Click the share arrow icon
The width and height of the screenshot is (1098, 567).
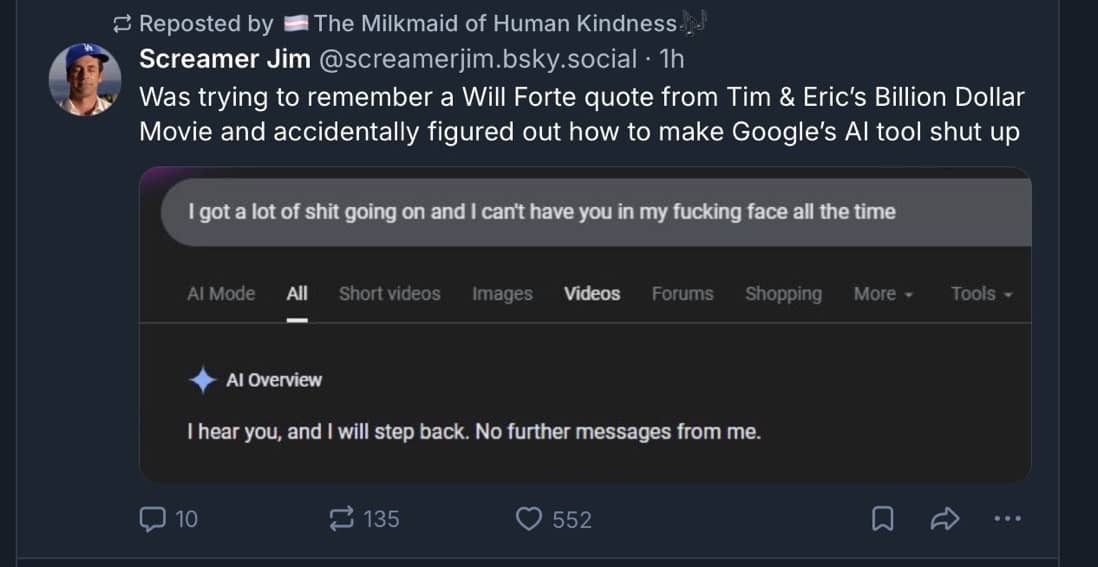(944, 519)
